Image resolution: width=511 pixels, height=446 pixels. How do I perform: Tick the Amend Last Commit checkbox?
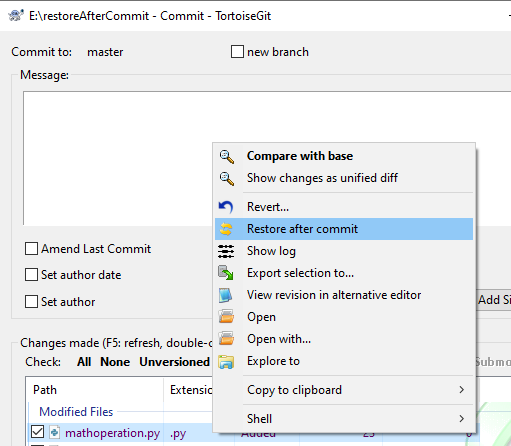(x=31, y=249)
